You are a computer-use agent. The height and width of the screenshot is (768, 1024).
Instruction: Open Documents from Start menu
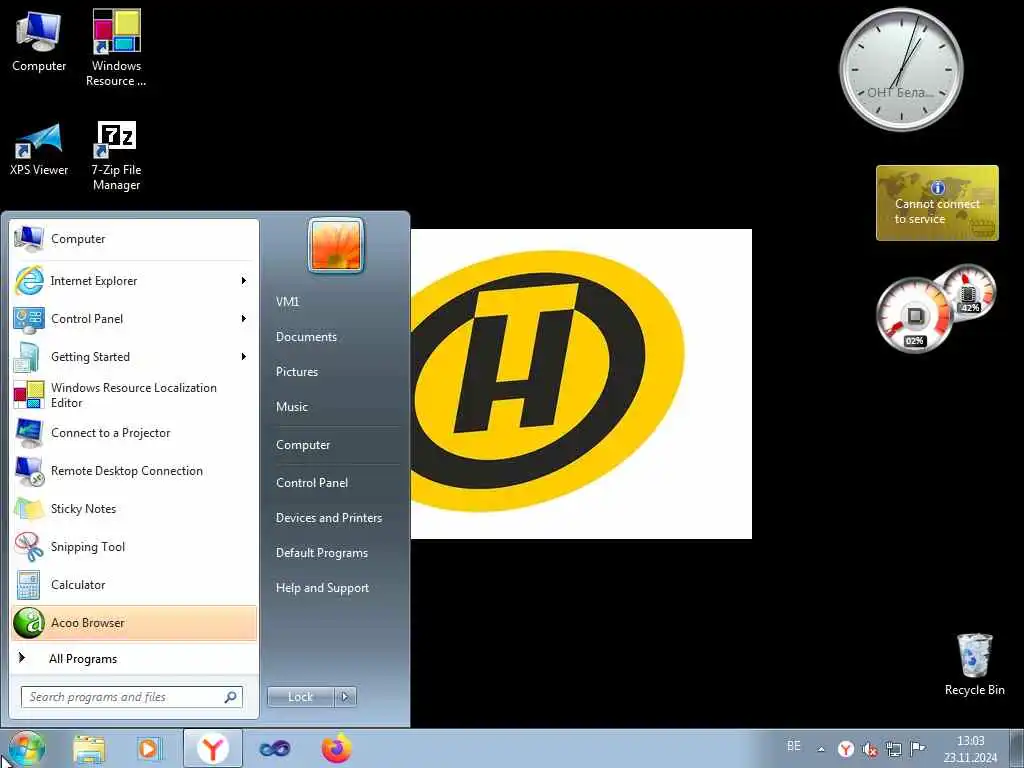pyautogui.click(x=306, y=337)
